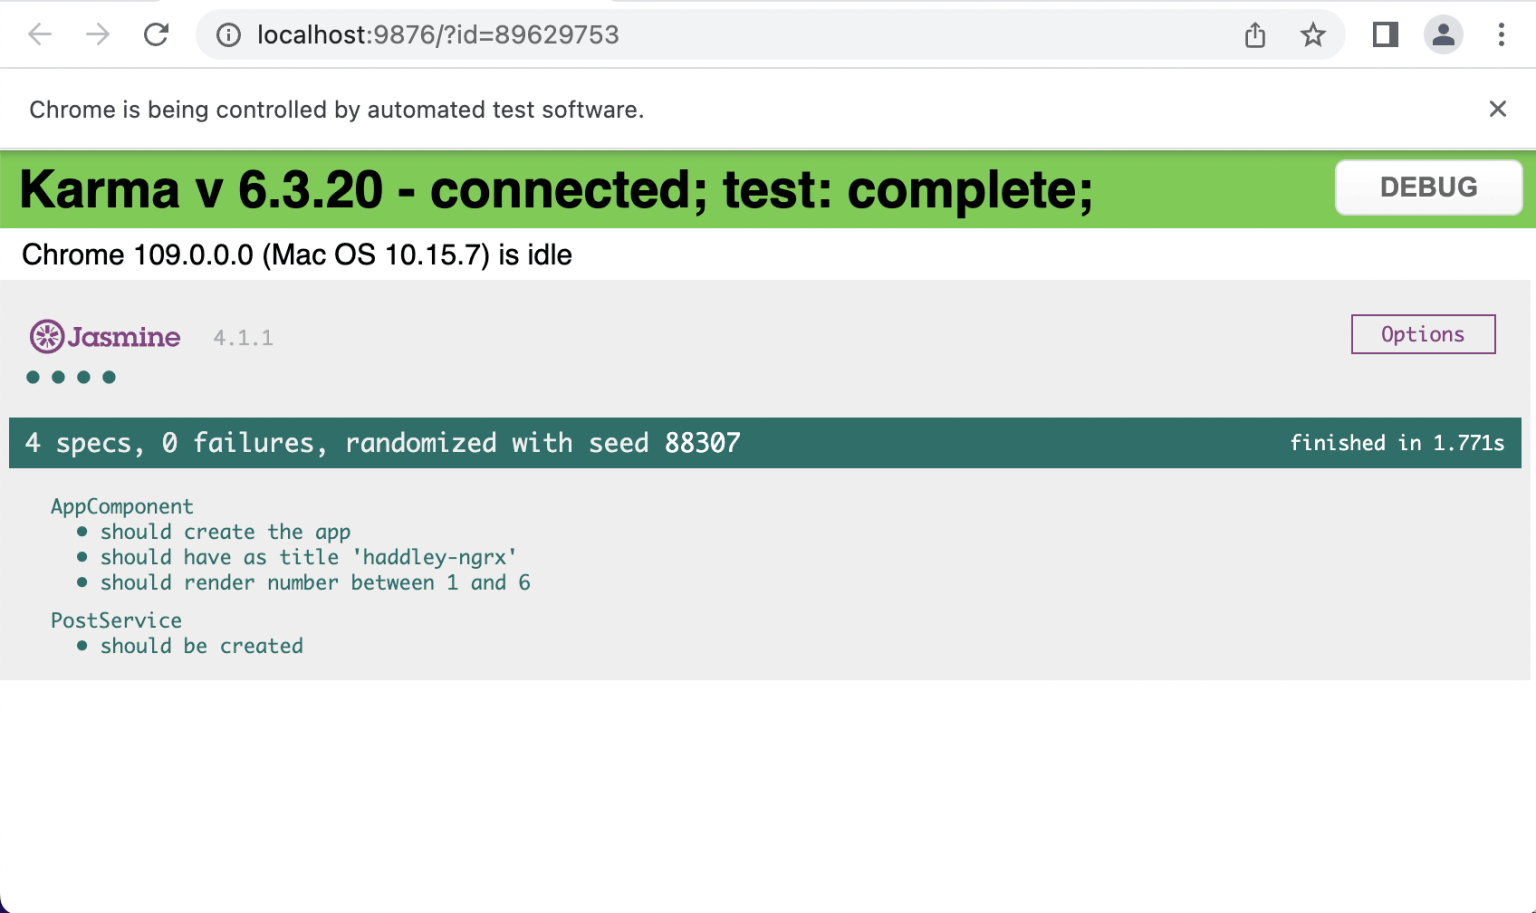This screenshot has width=1536, height=913.
Task: Open the 'should have as title' spec
Action: (x=308, y=557)
